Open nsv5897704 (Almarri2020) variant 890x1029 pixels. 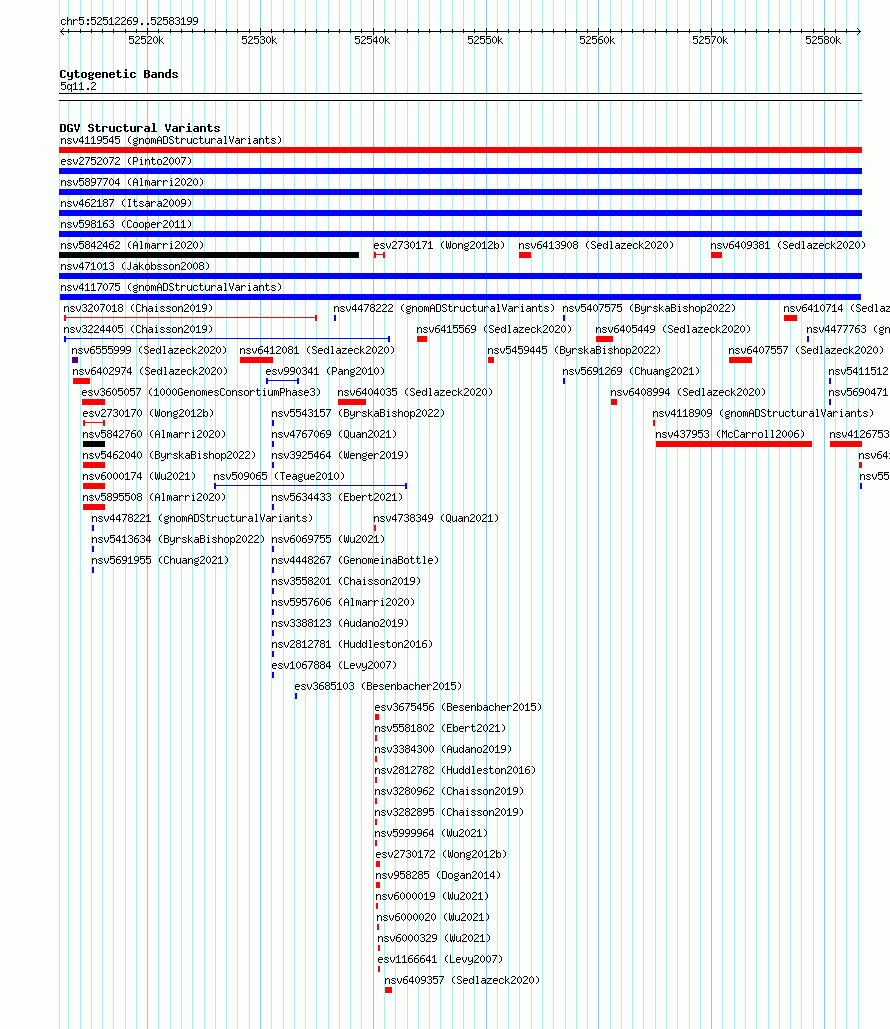[x=132, y=182]
